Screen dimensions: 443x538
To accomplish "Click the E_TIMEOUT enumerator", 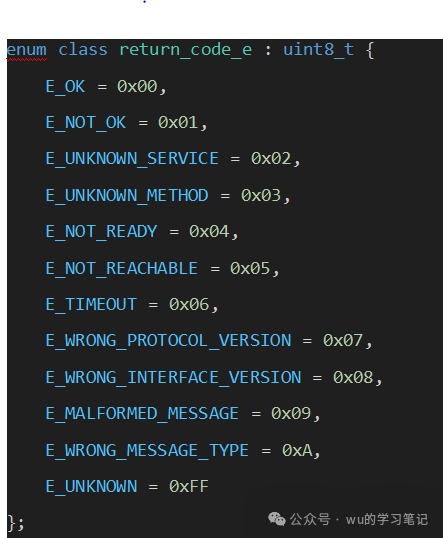I will pos(91,305).
